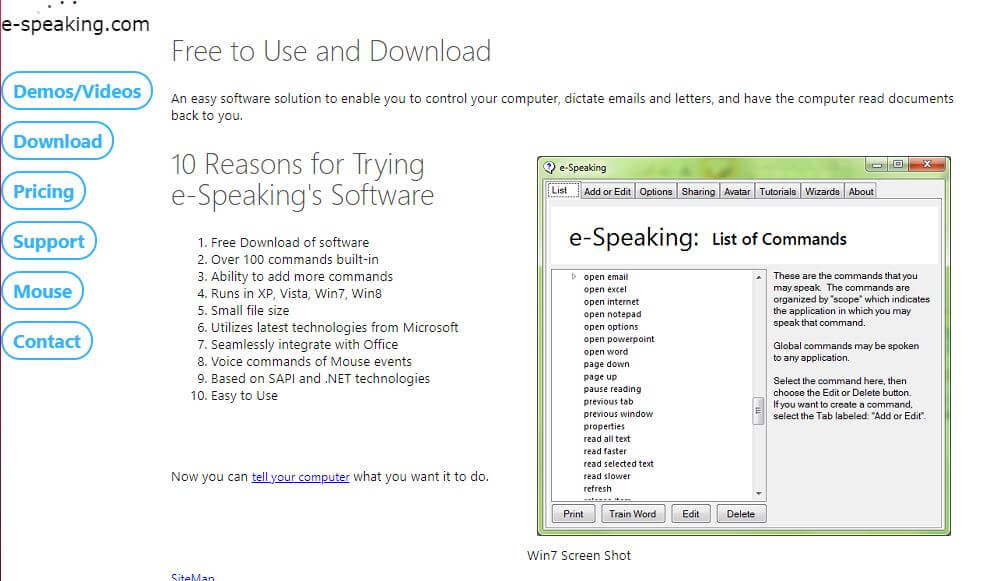The width and height of the screenshot is (982, 581).
Task: Click the Edit button
Action: click(x=691, y=514)
